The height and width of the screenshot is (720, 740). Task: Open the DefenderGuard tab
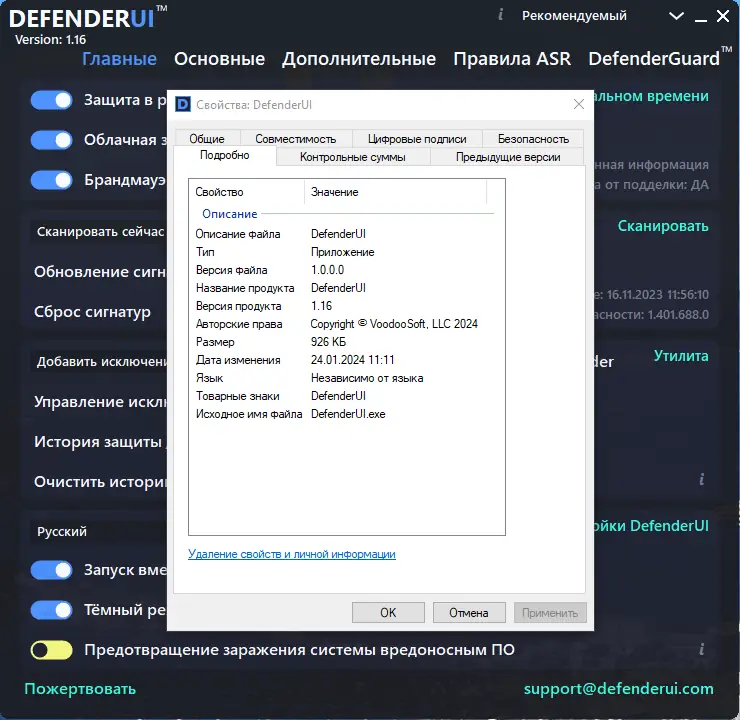click(x=654, y=59)
